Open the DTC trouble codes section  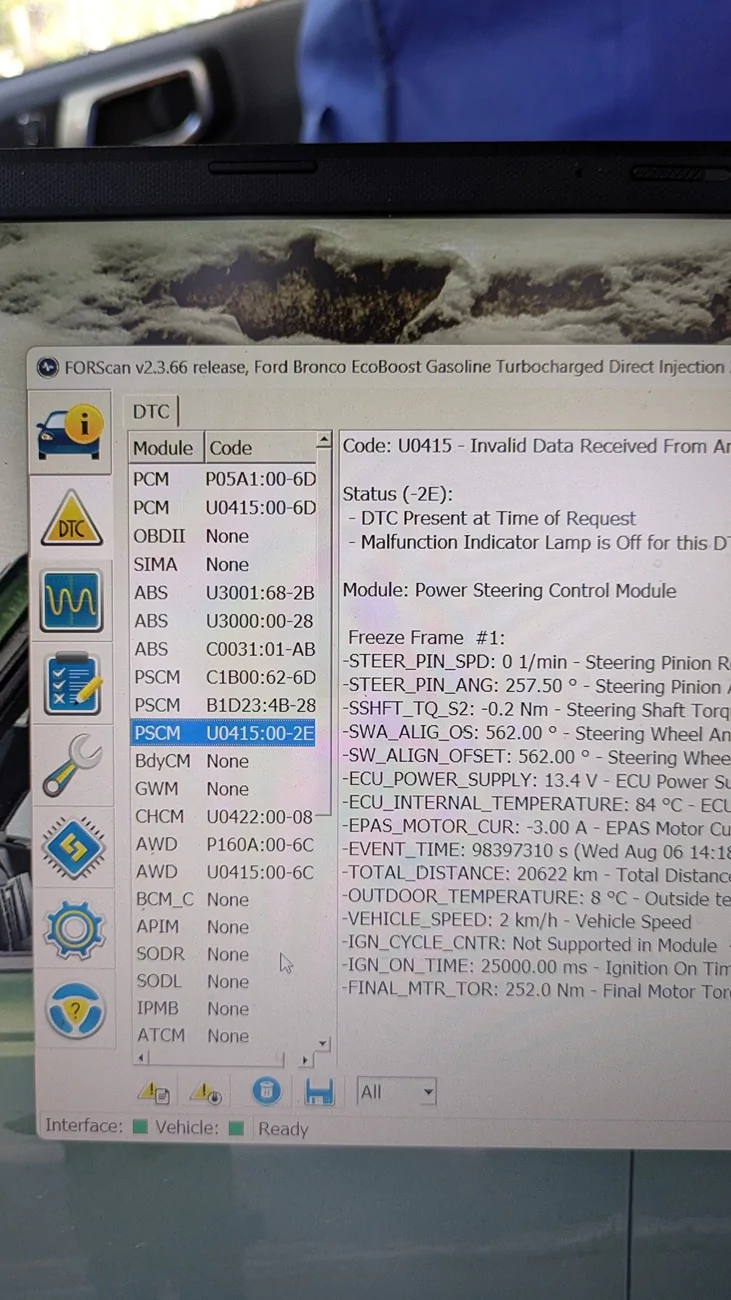click(71, 518)
